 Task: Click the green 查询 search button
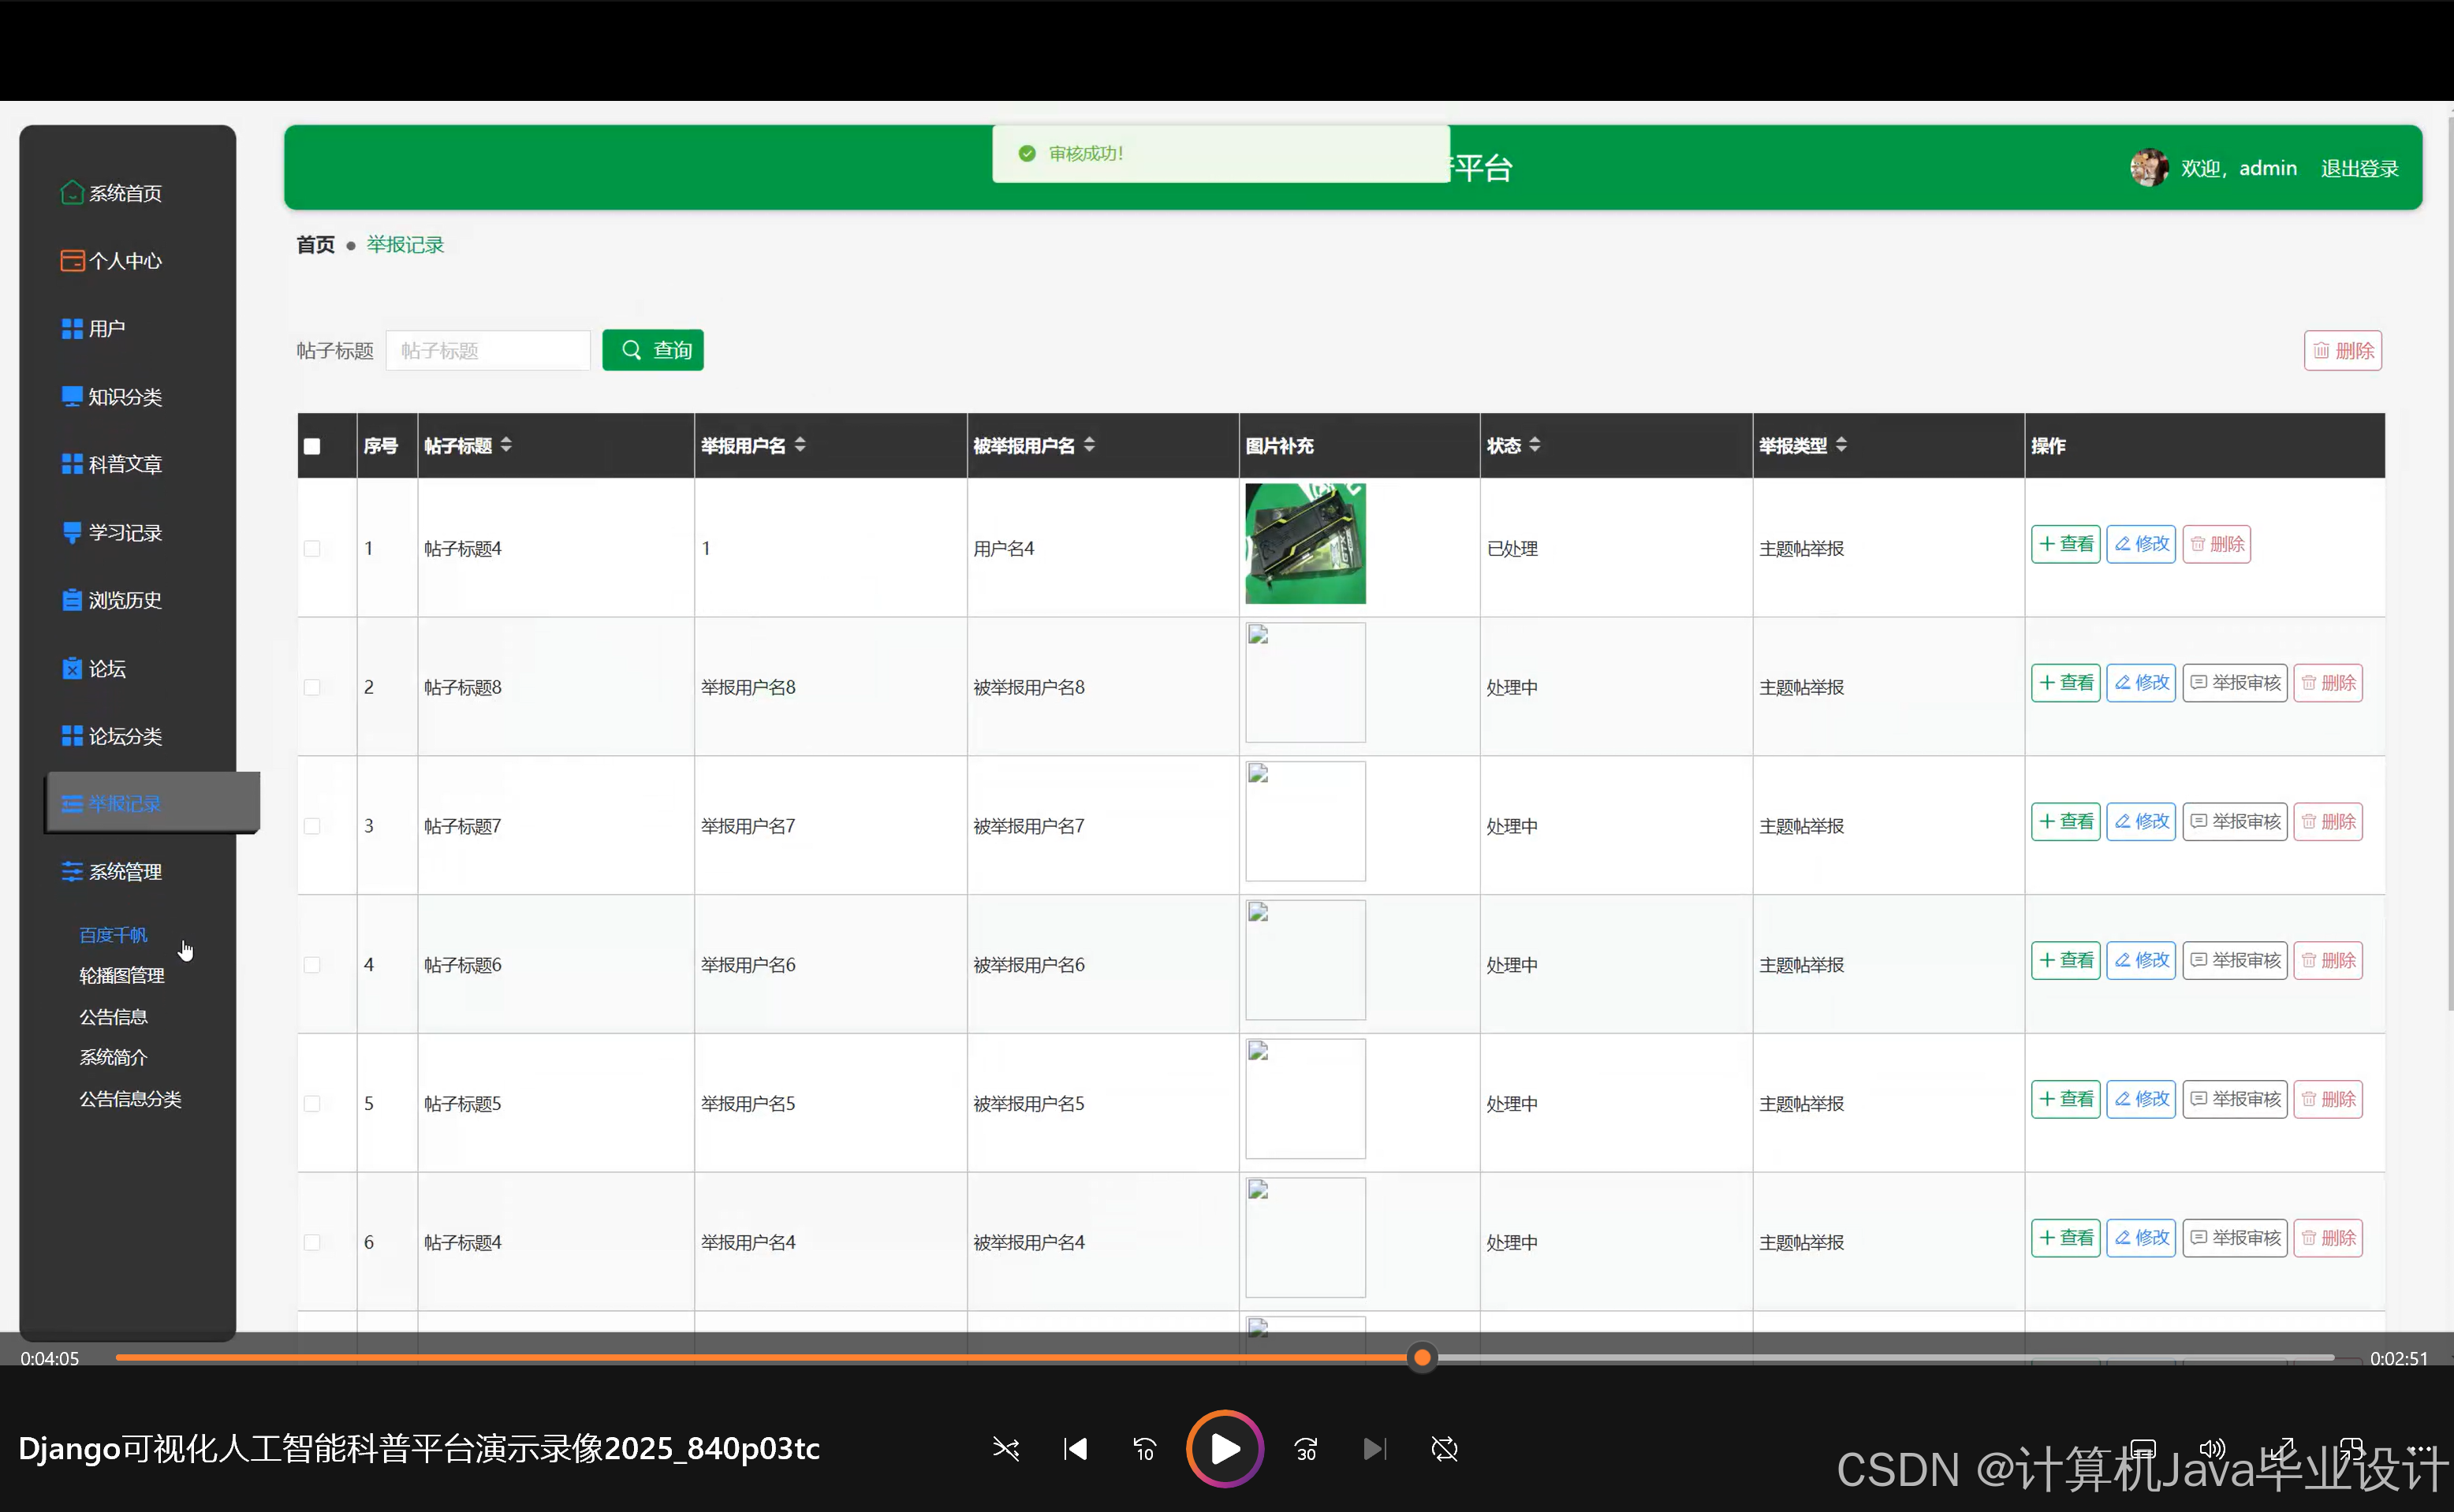pos(653,350)
